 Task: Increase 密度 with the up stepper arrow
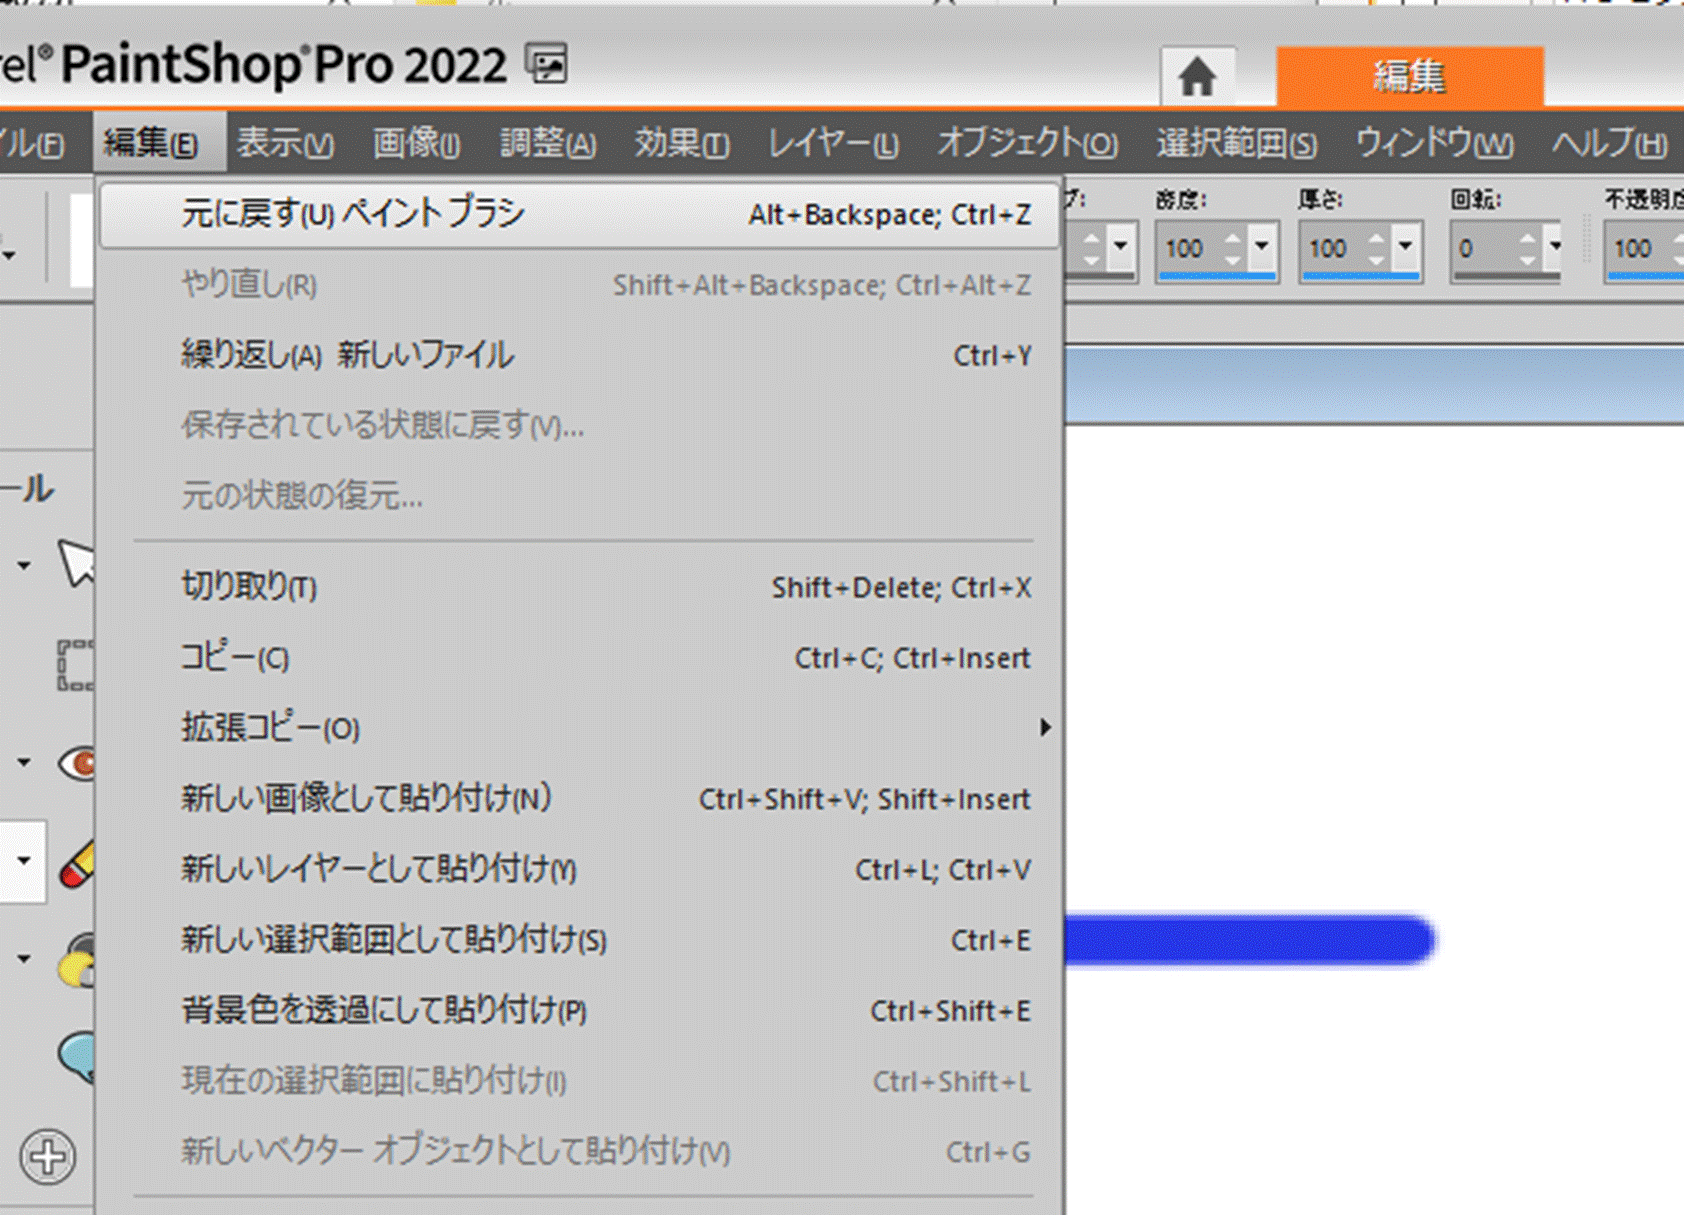click(1233, 238)
